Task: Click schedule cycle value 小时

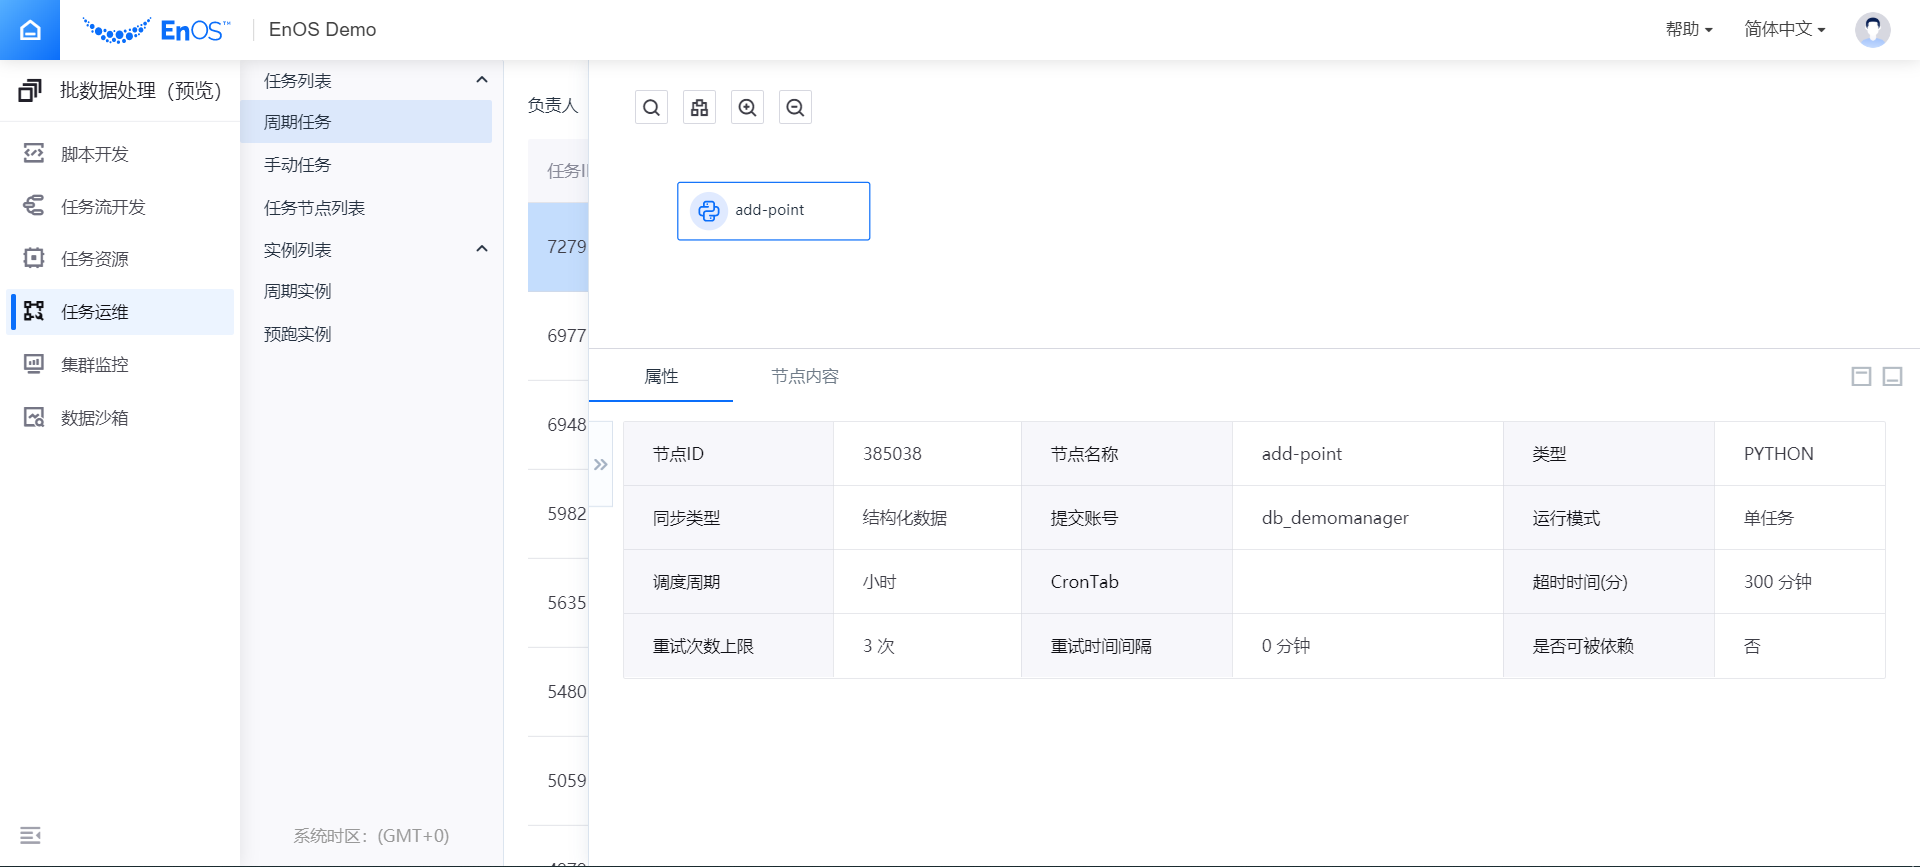Action: click(879, 582)
